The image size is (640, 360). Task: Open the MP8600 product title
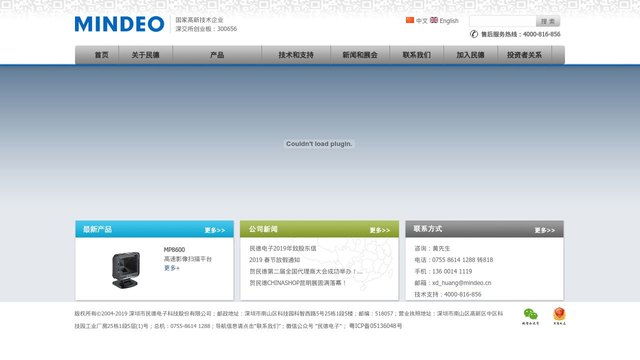(174, 249)
